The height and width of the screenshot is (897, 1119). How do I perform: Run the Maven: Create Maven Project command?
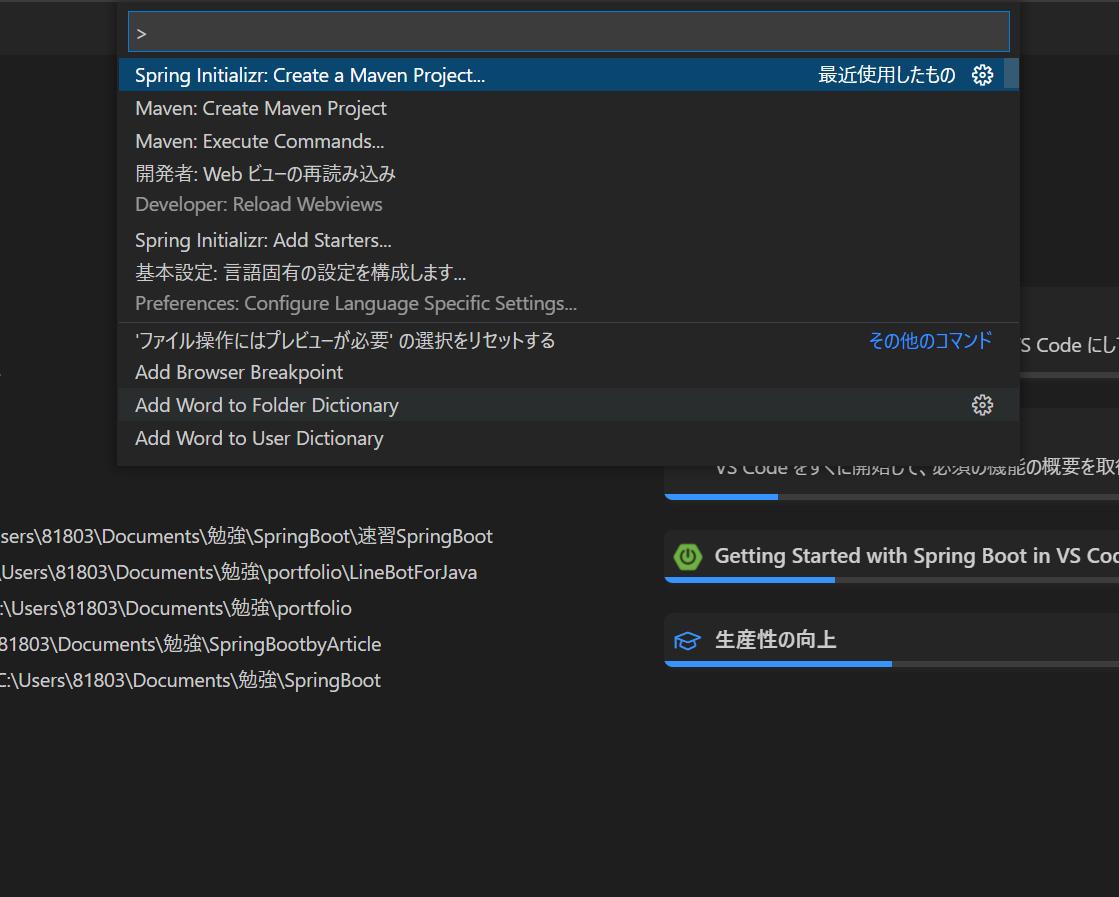[x=260, y=108]
